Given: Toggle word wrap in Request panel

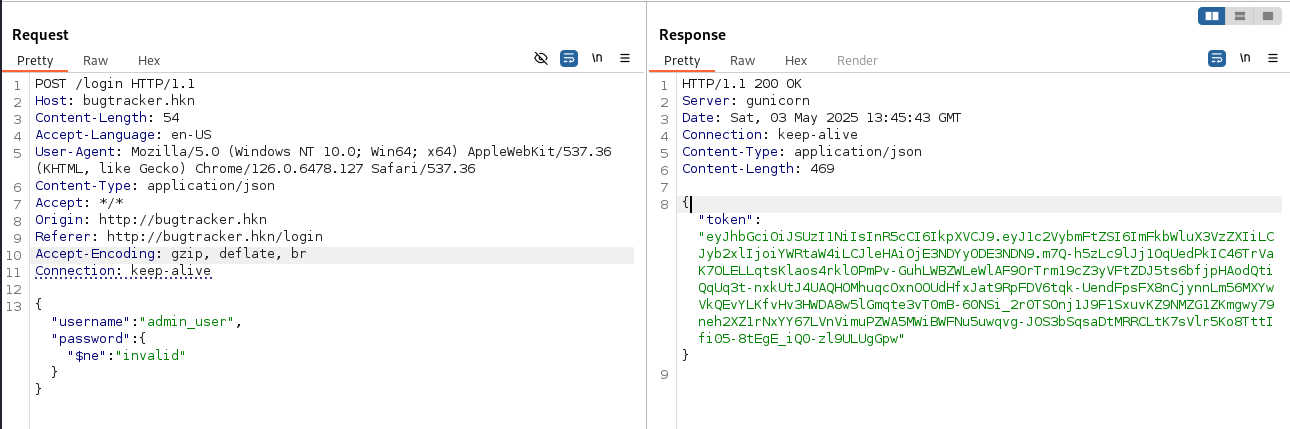Looking at the screenshot, I should (569, 59).
